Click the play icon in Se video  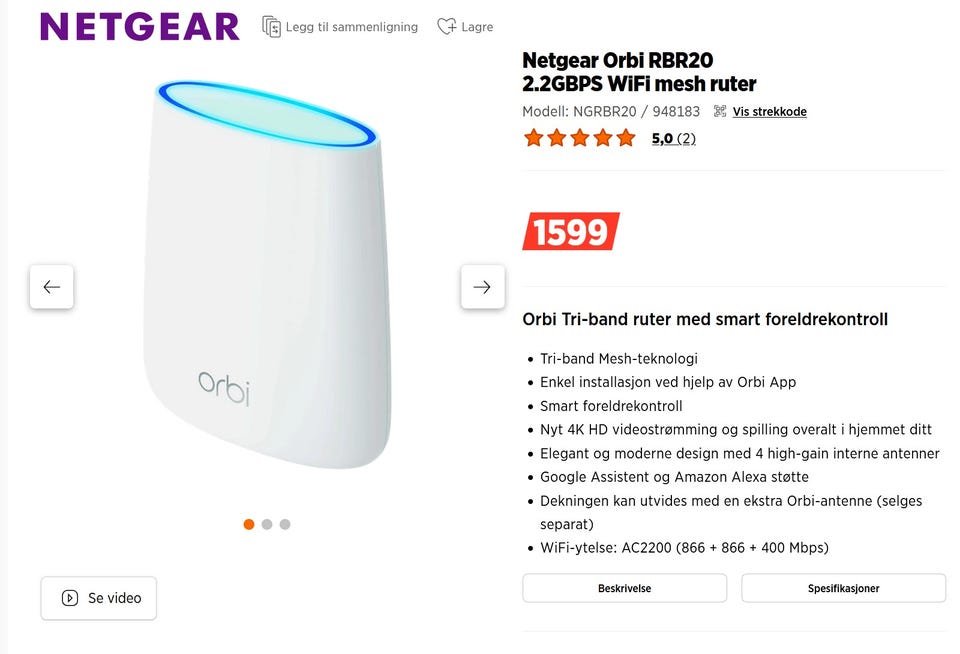(70, 598)
